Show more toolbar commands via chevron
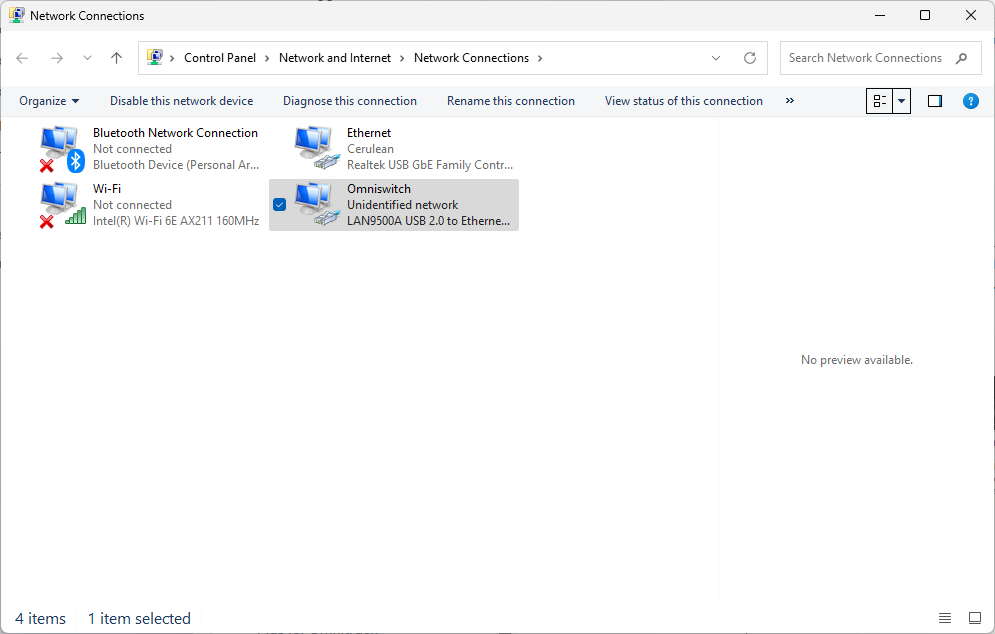This screenshot has width=995, height=634. (x=790, y=101)
